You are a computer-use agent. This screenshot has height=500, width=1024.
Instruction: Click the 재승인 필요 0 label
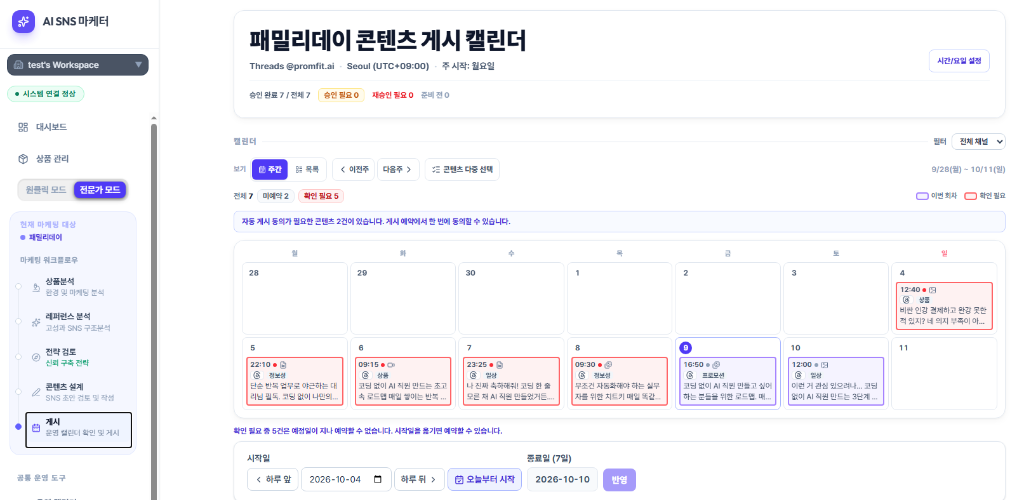point(392,95)
